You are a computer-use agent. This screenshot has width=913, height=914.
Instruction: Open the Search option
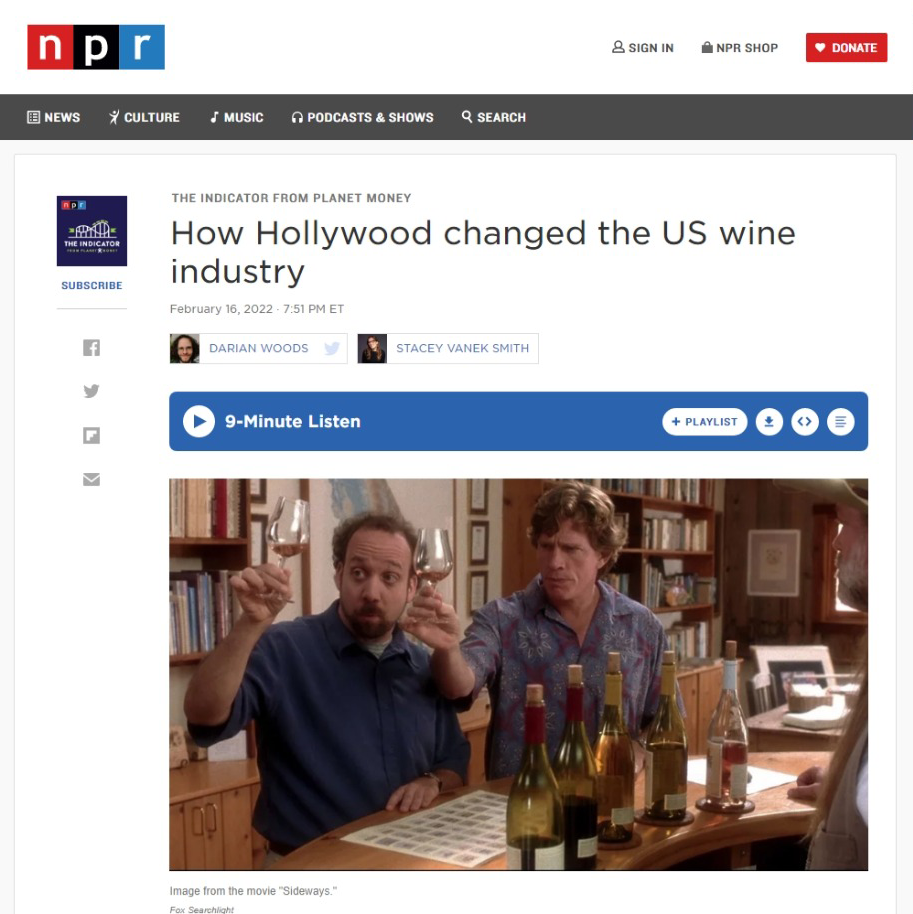494,117
